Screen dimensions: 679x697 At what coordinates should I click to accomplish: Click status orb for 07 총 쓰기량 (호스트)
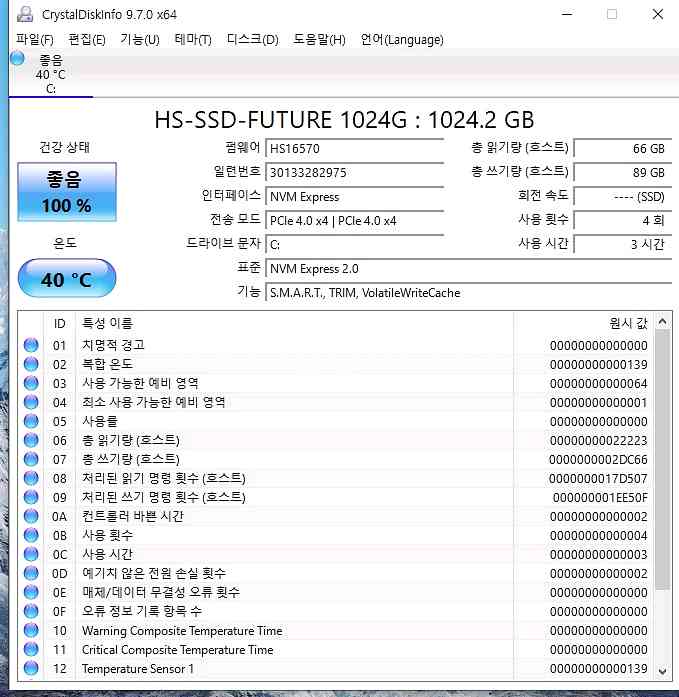31,459
